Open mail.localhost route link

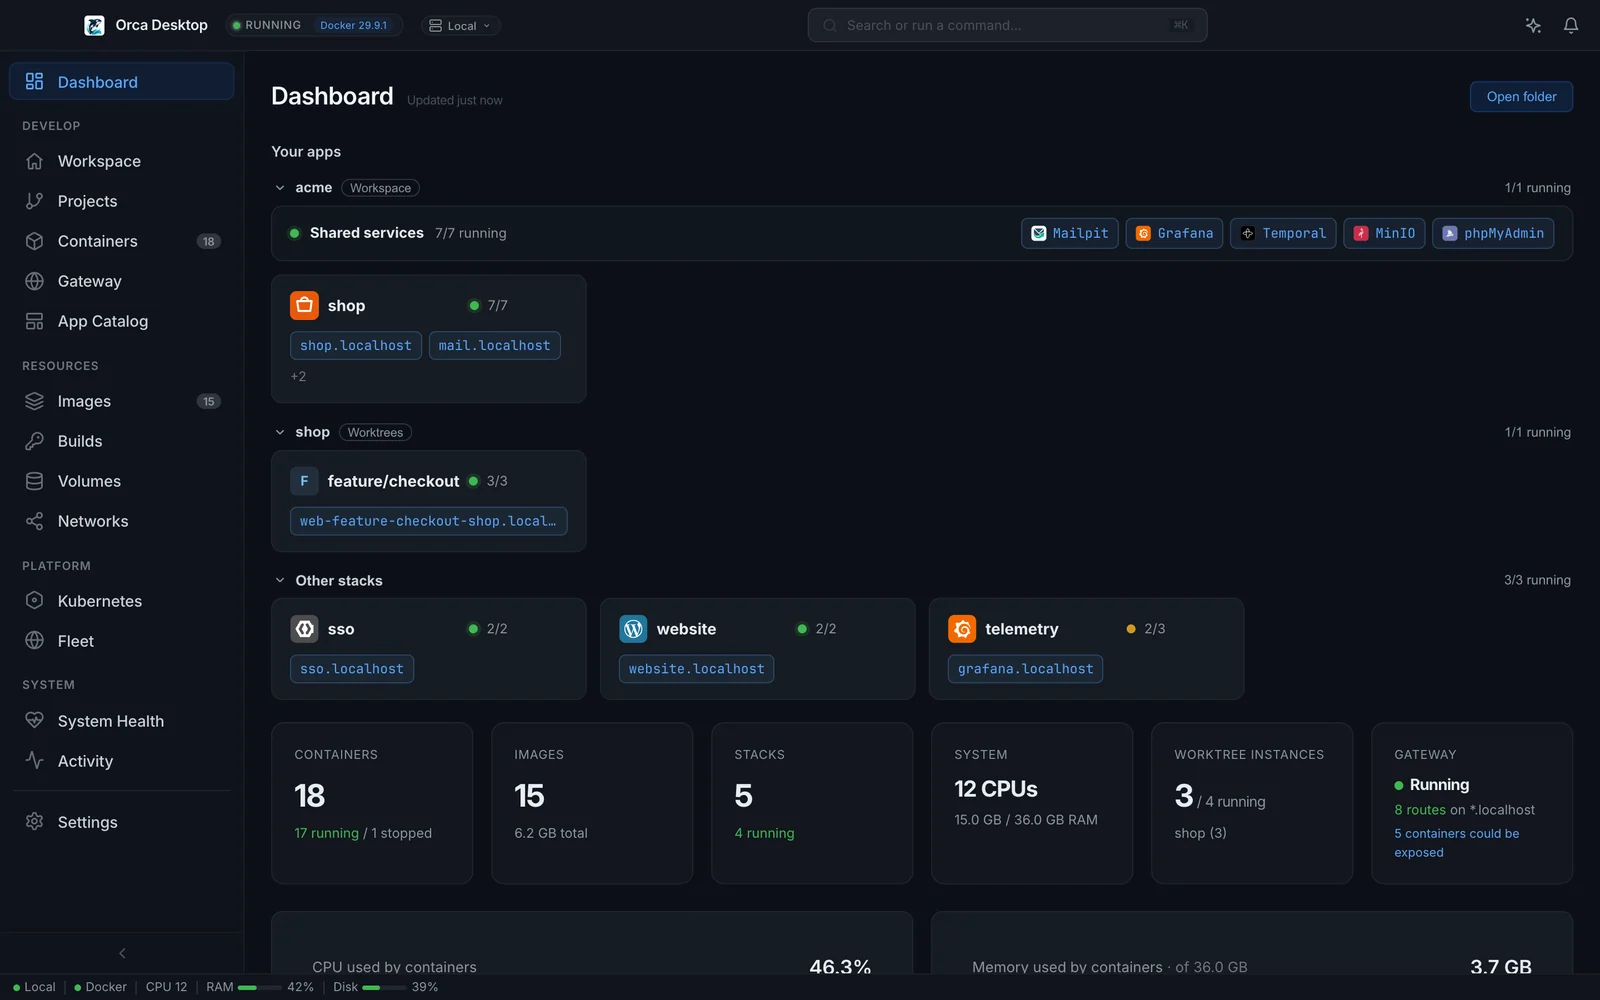(x=494, y=346)
